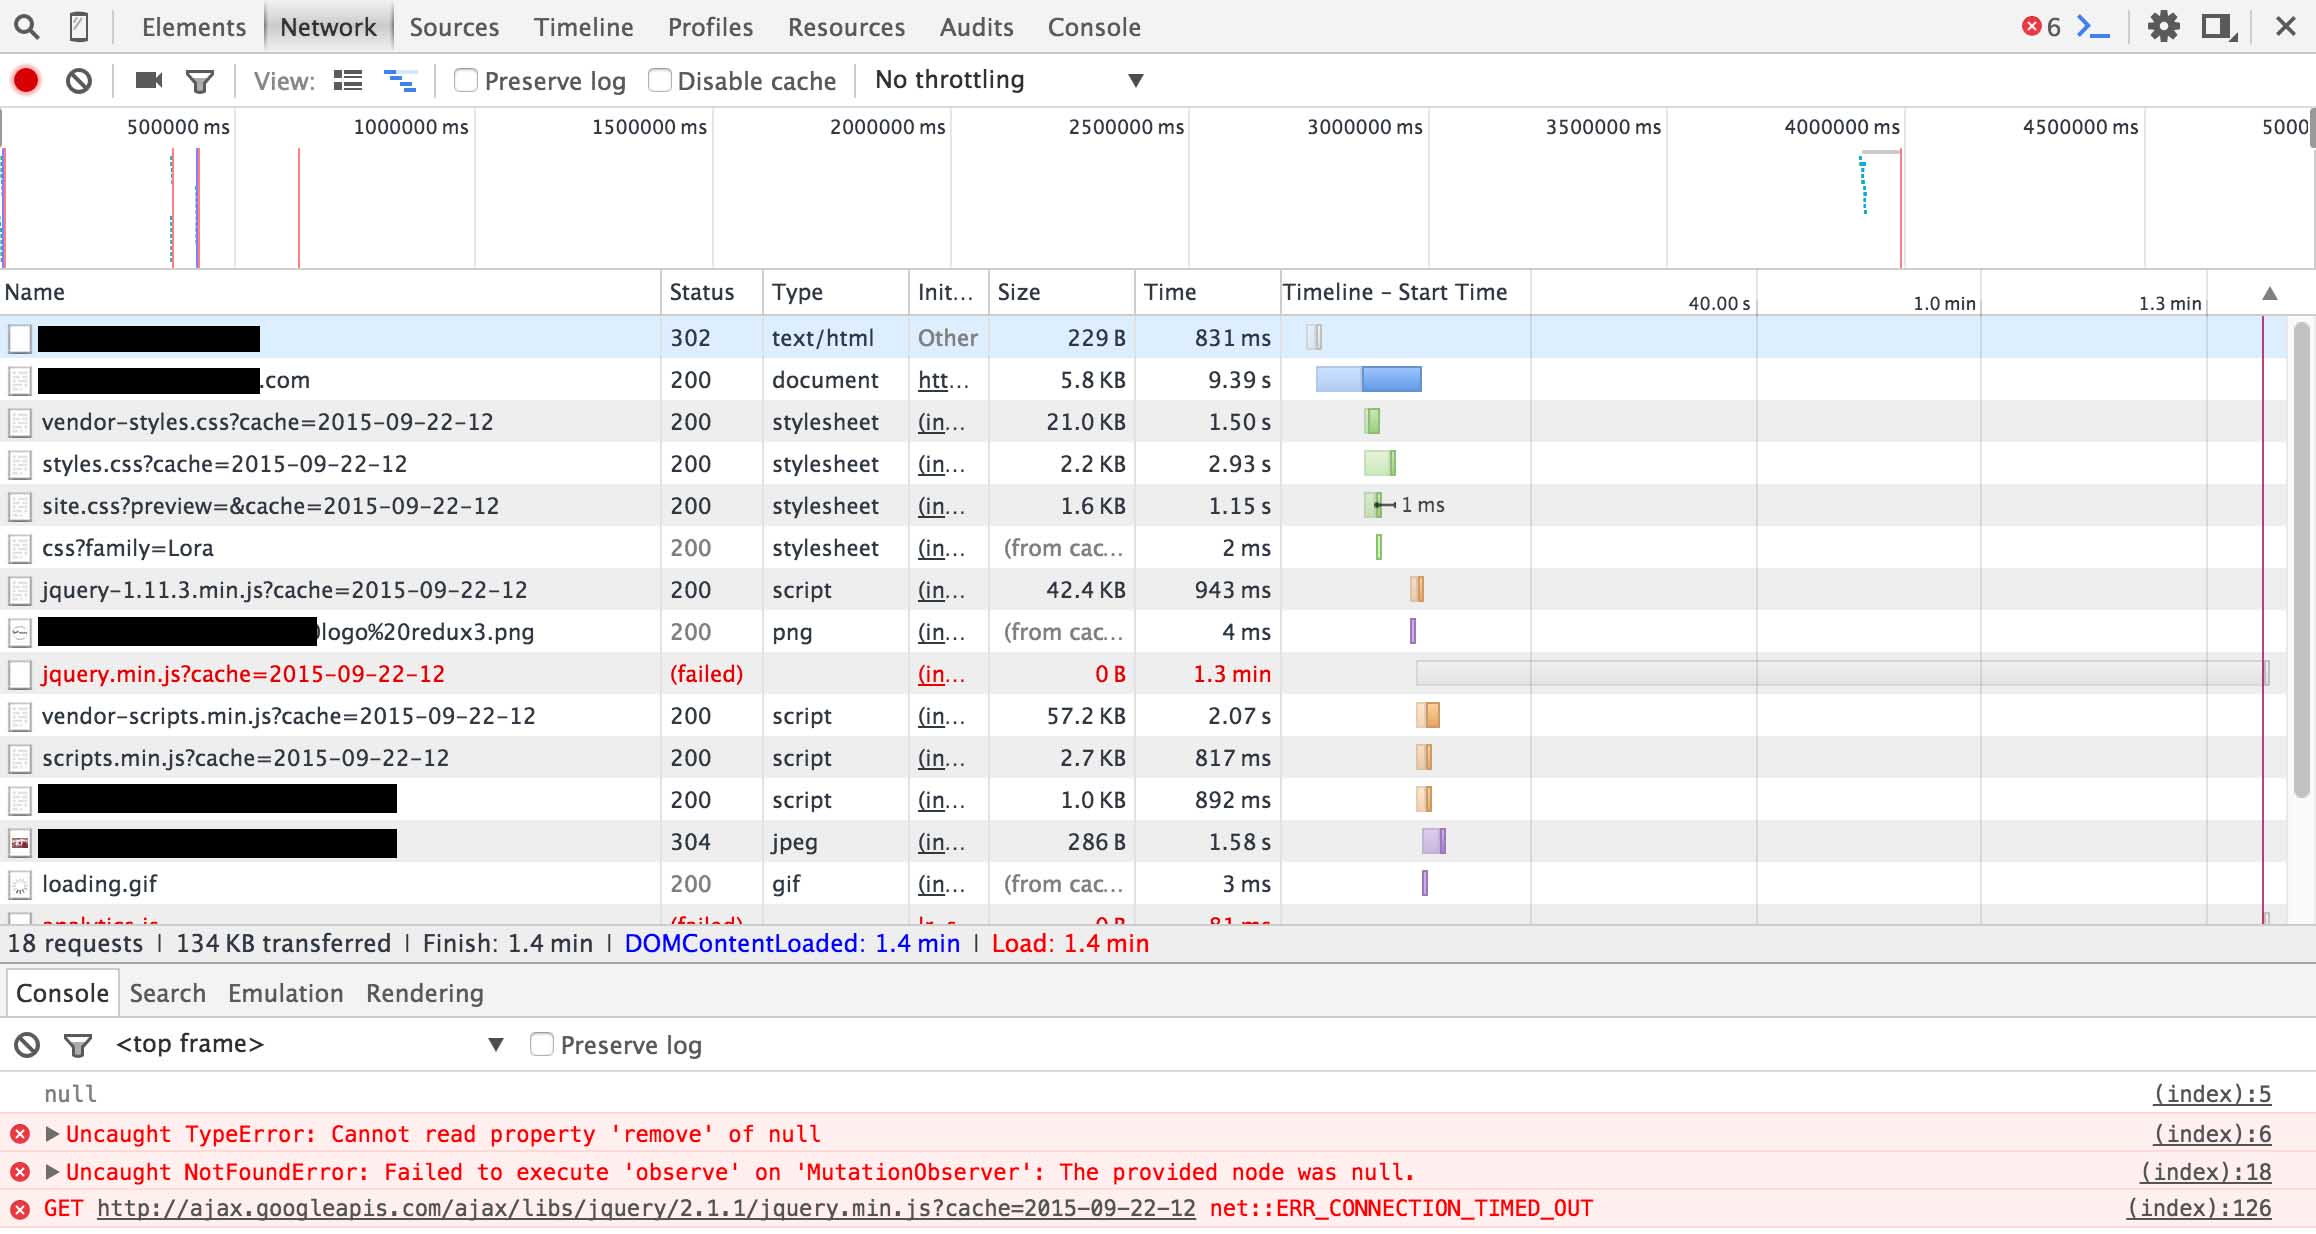The height and width of the screenshot is (1234, 2316).
Task: Toggle device mode phone icon
Action: pyautogui.click(x=79, y=27)
